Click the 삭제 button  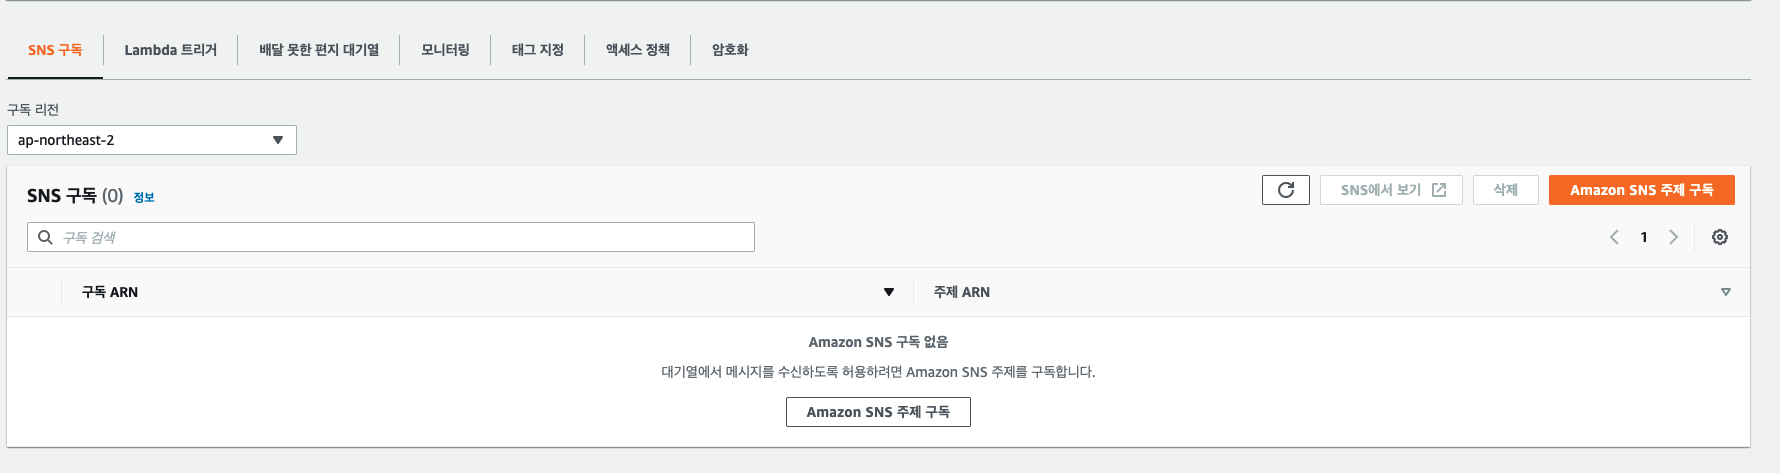pos(1506,190)
